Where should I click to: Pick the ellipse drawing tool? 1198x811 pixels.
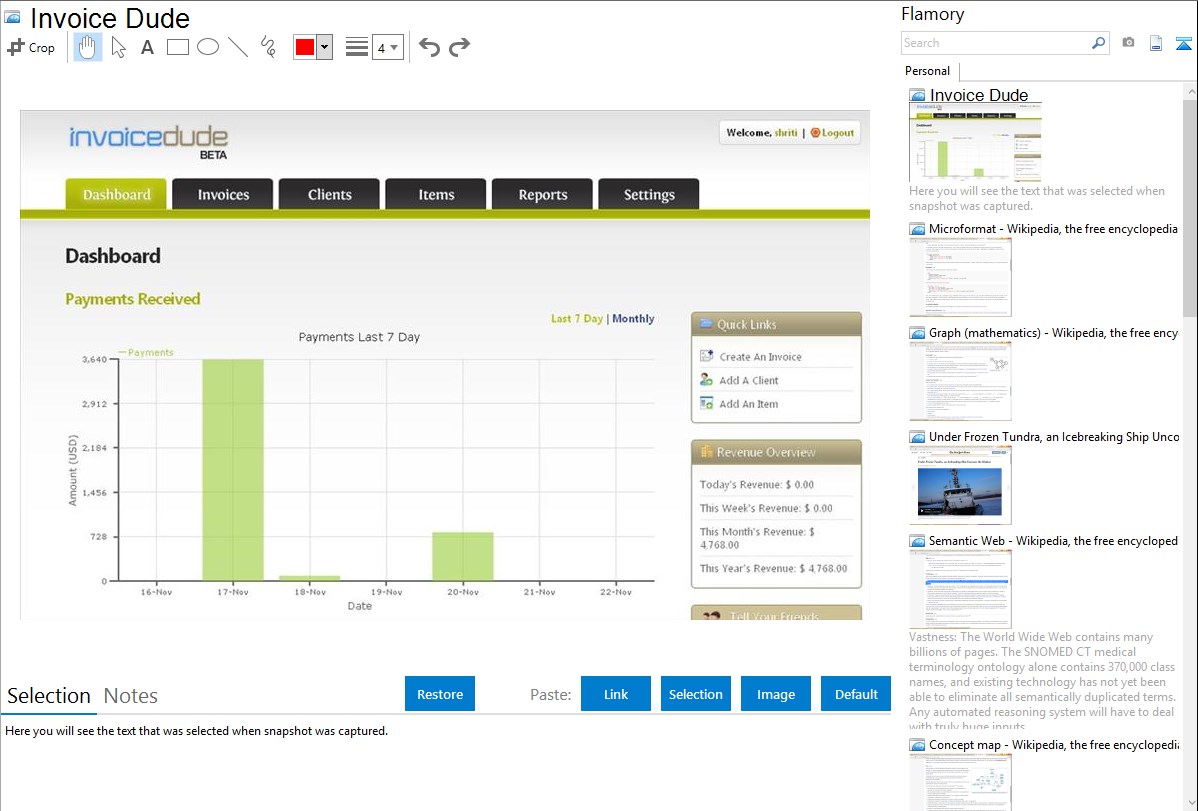[208, 47]
